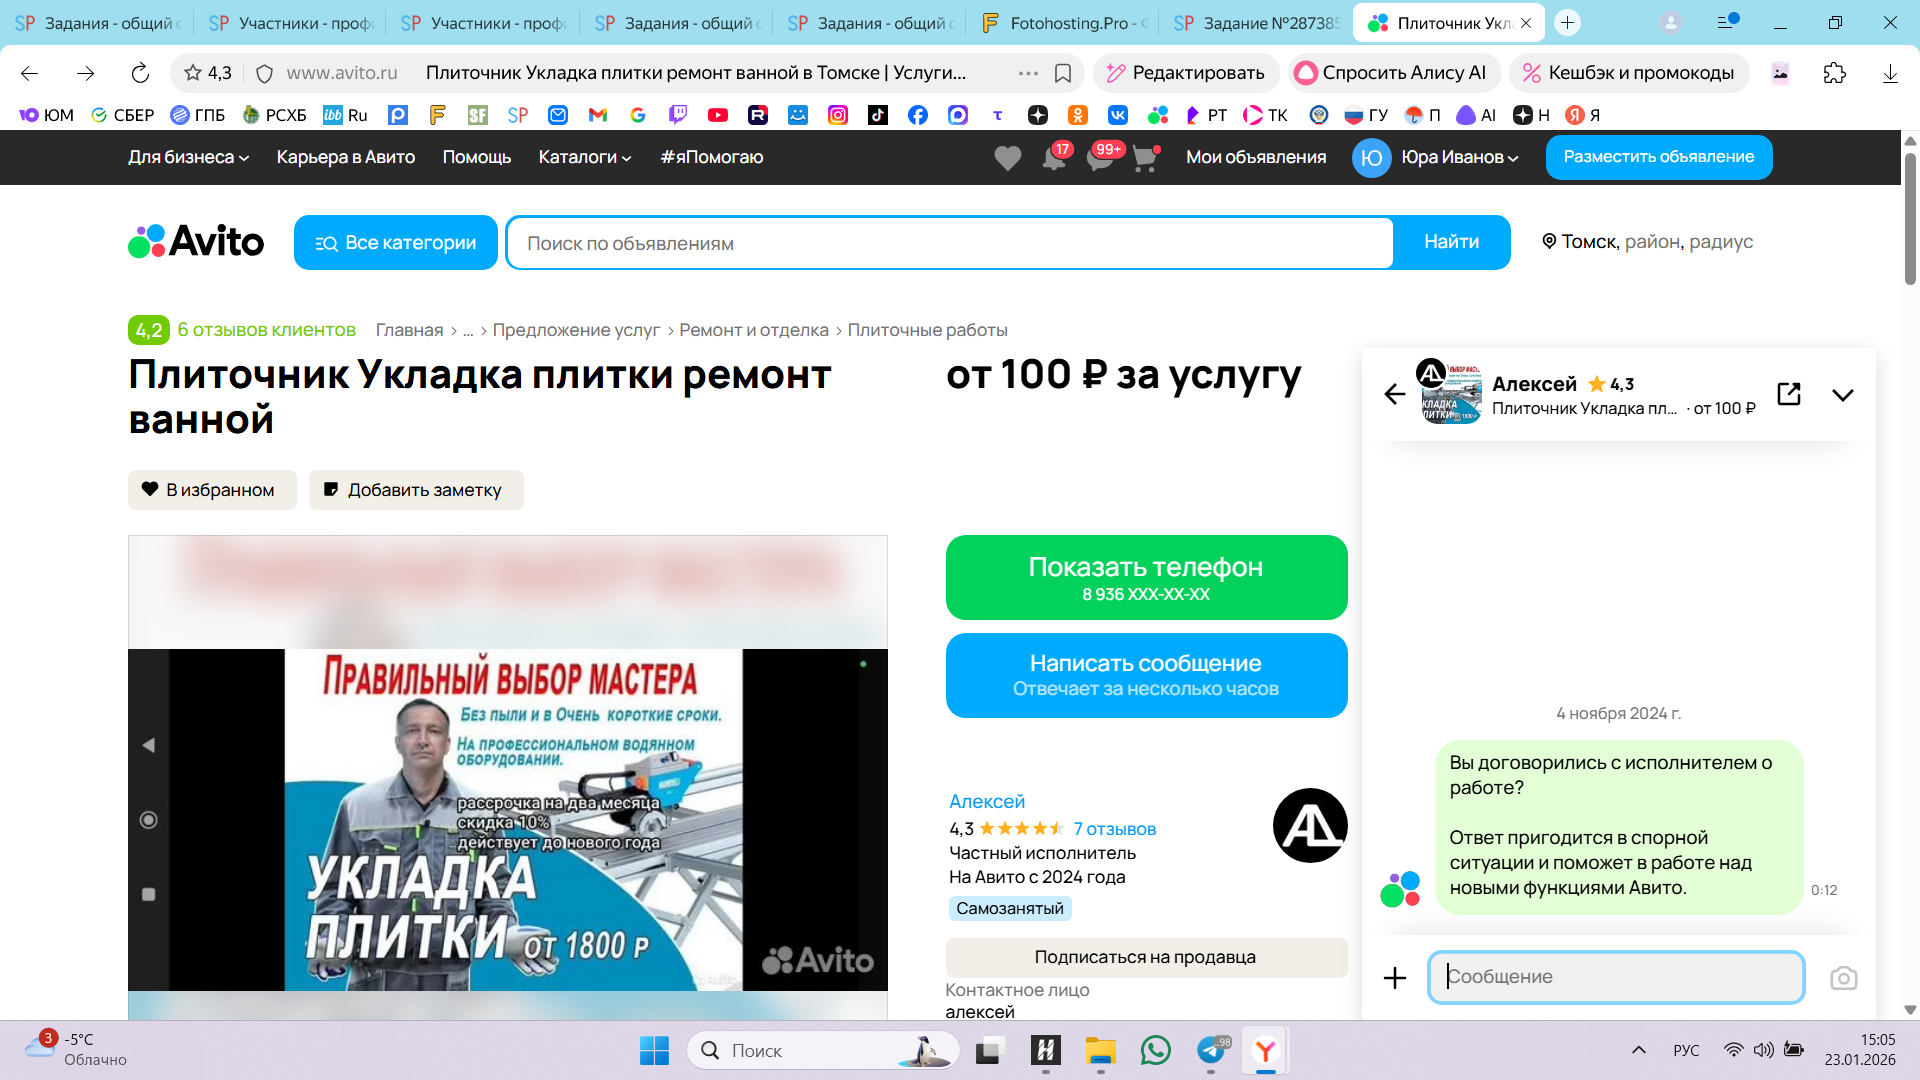Click the 'Показать телефон' green button

[x=1146, y=577]
